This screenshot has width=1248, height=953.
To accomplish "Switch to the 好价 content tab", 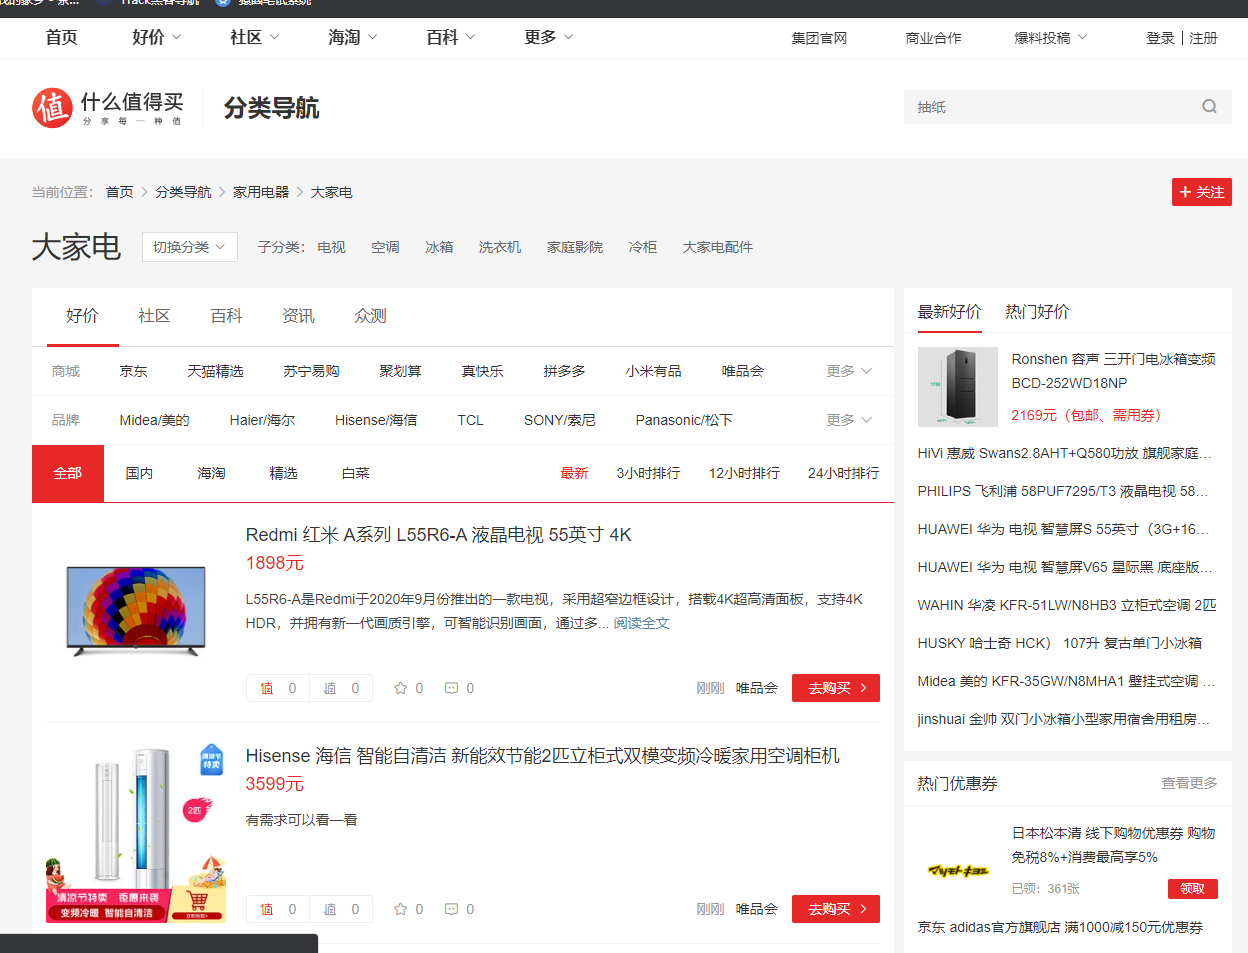I will point(82,316).
